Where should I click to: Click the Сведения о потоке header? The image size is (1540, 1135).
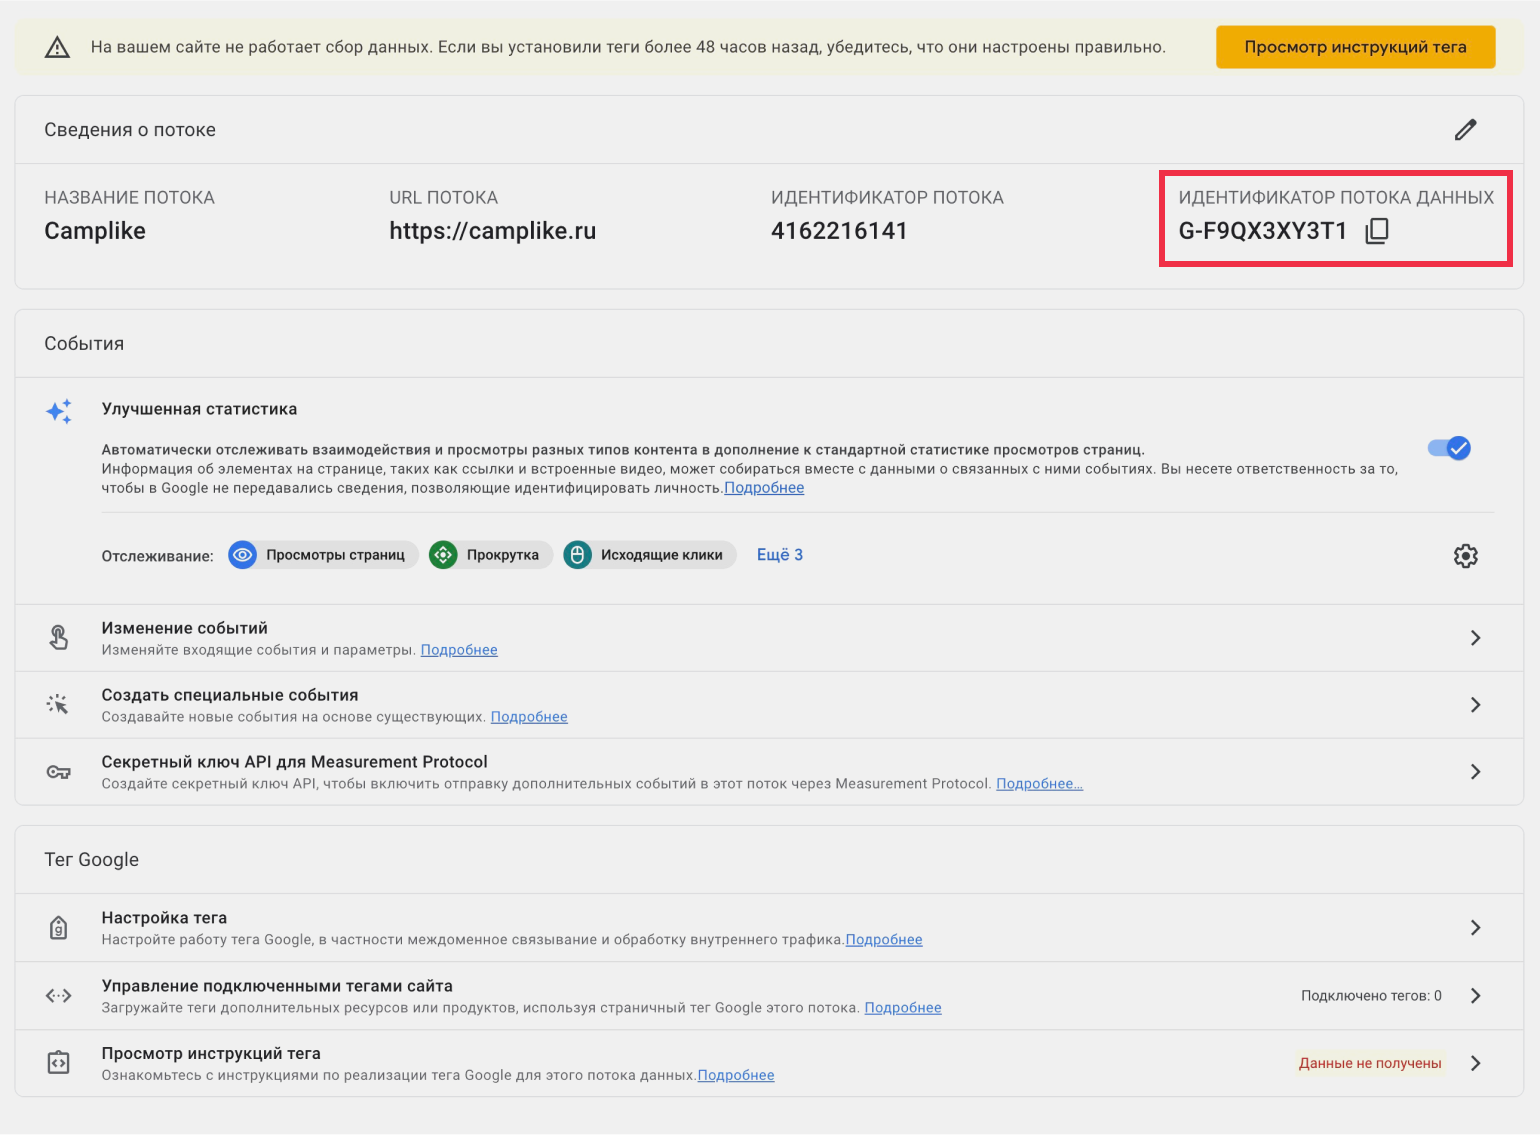click(x=130, y=130)
